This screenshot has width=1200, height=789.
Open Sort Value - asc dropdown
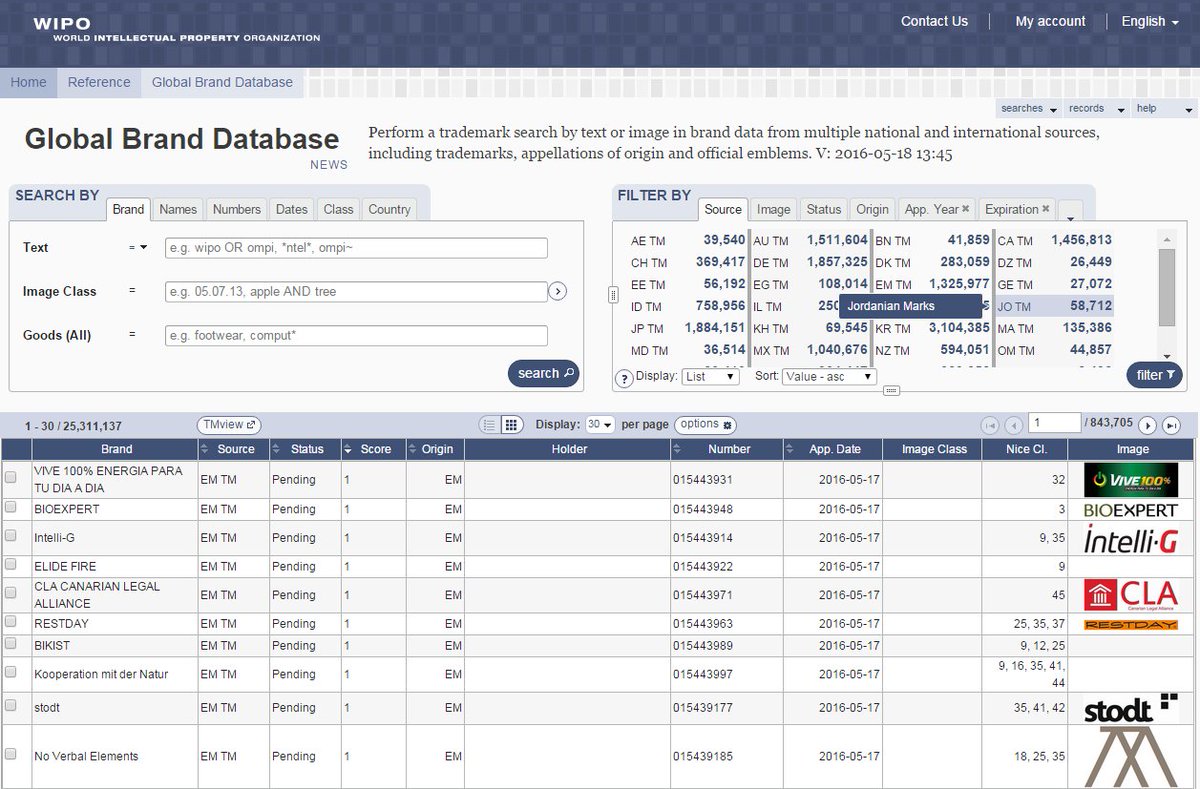pos(829,377)
